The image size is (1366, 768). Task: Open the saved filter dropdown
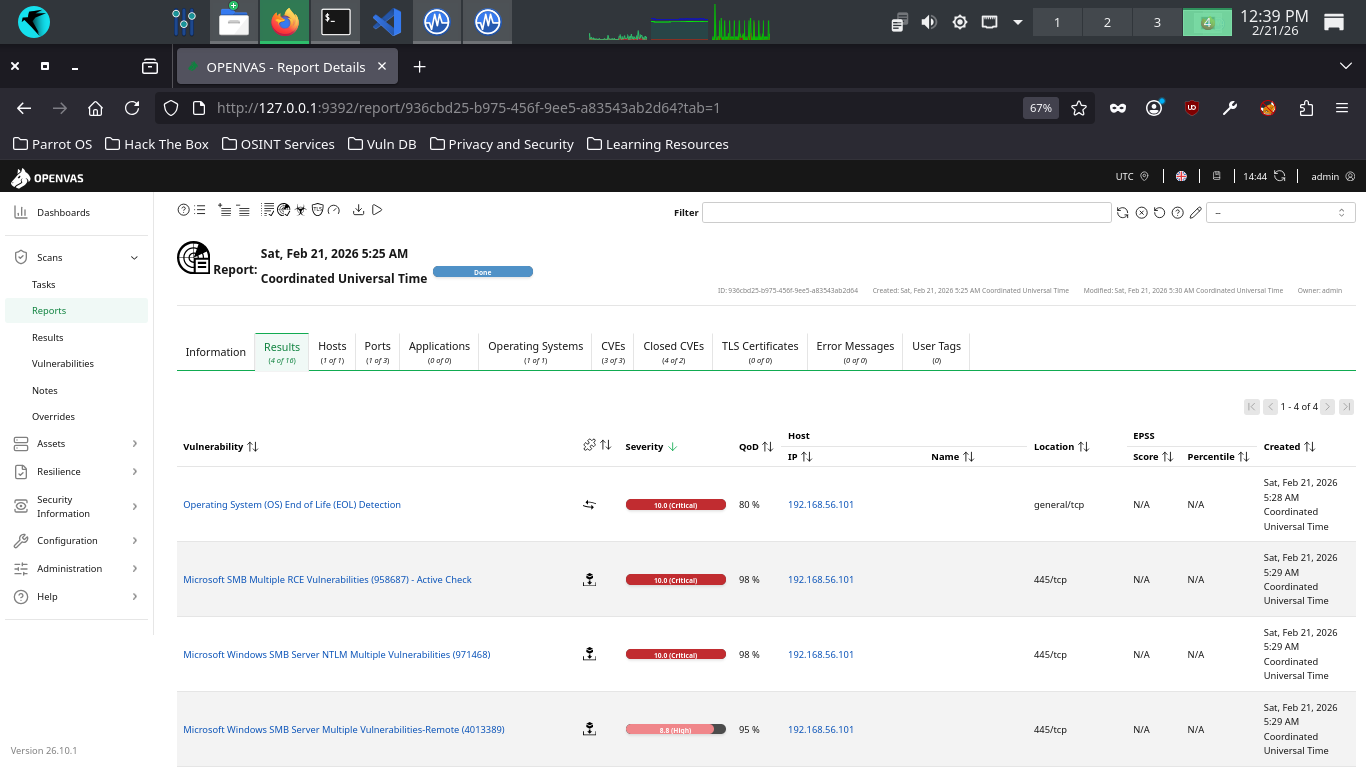pos(1280,213)
